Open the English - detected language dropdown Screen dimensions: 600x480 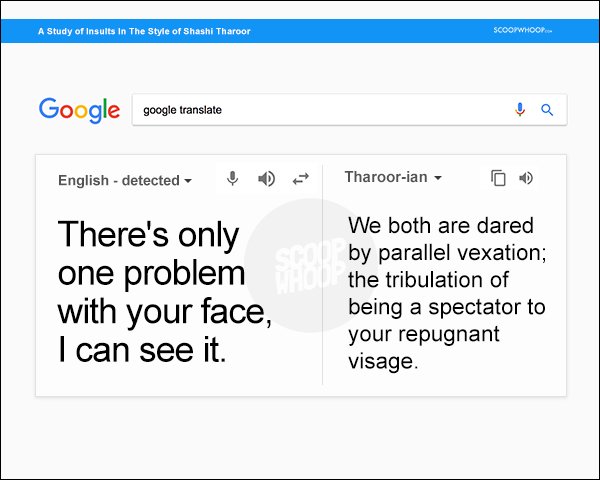[x=125, y=180]
